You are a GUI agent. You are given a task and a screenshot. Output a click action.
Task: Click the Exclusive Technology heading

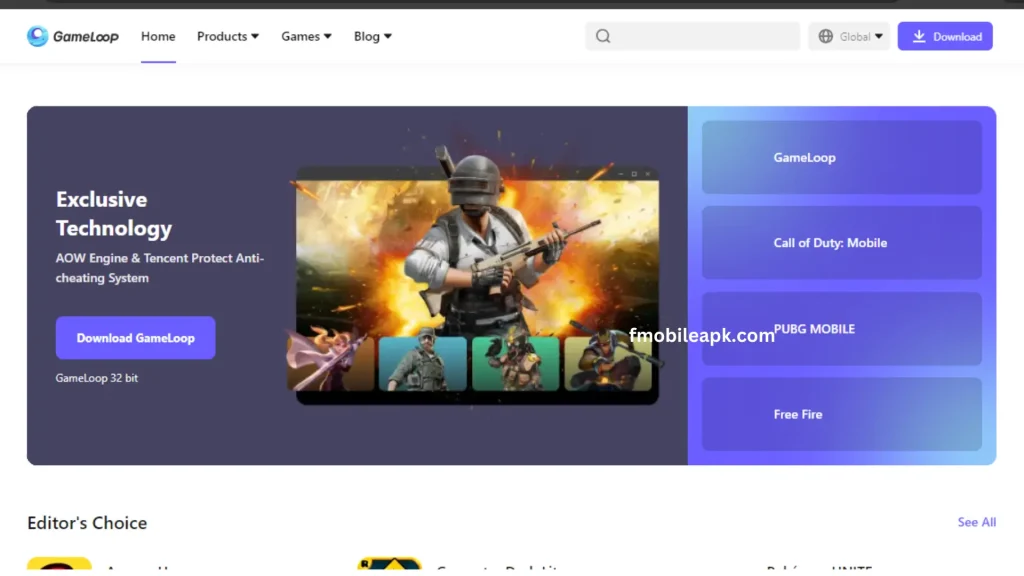coord(114,214)
